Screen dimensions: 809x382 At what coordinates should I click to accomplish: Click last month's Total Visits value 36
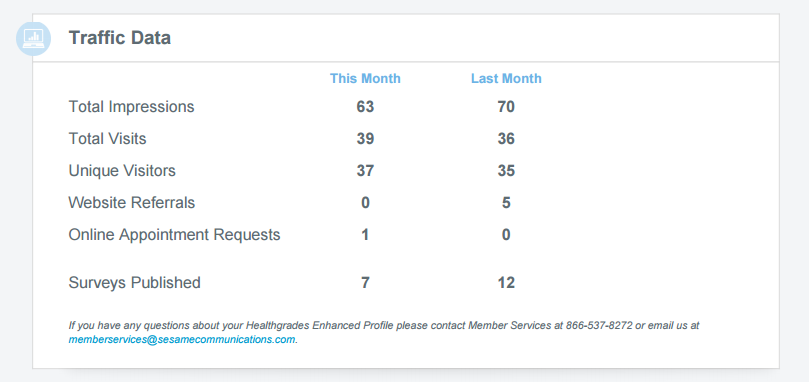(506, 139)
